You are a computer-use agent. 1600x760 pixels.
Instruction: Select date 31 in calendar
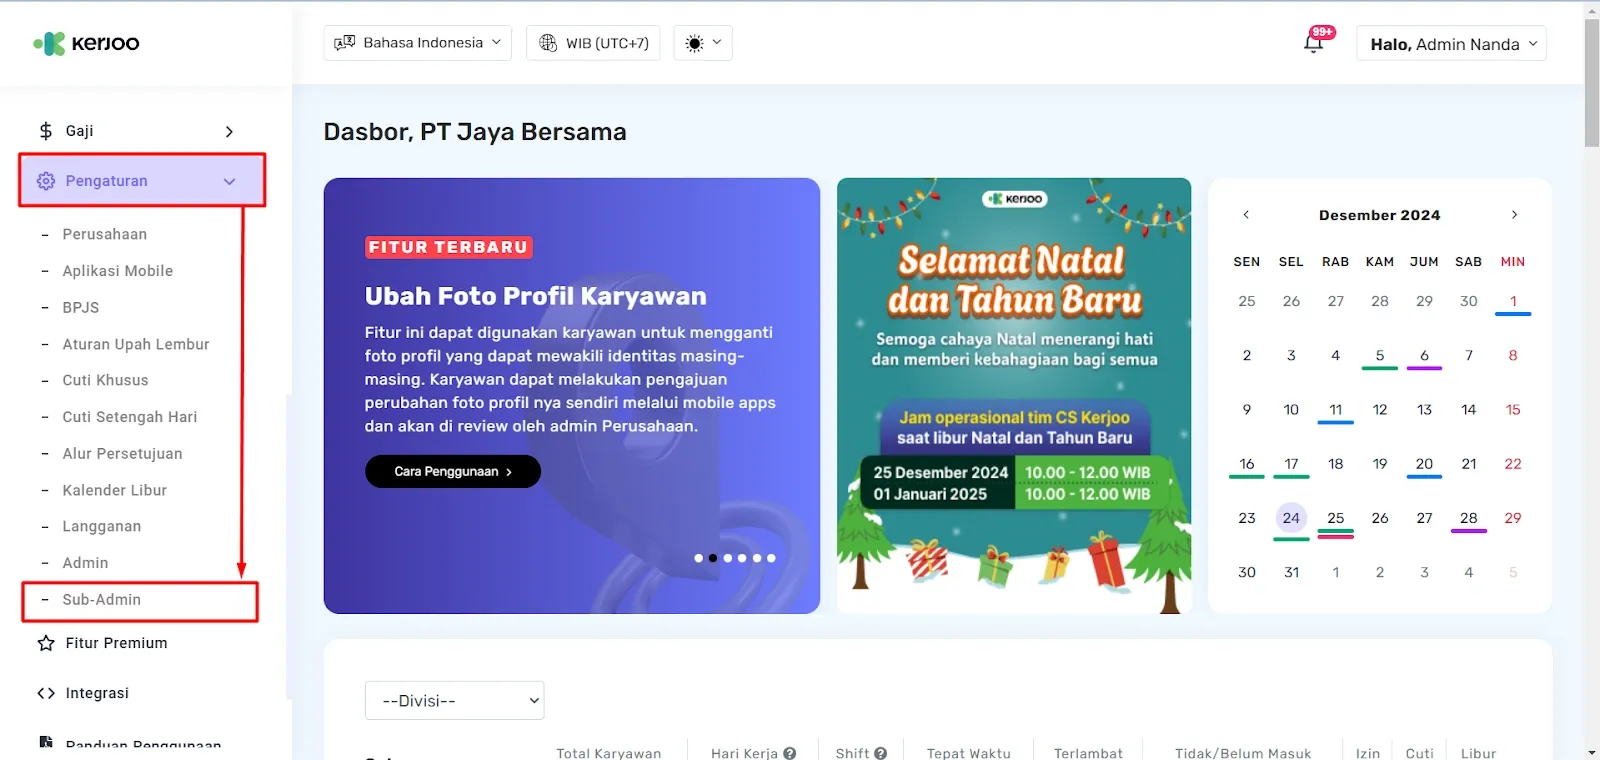point(1291,573)
